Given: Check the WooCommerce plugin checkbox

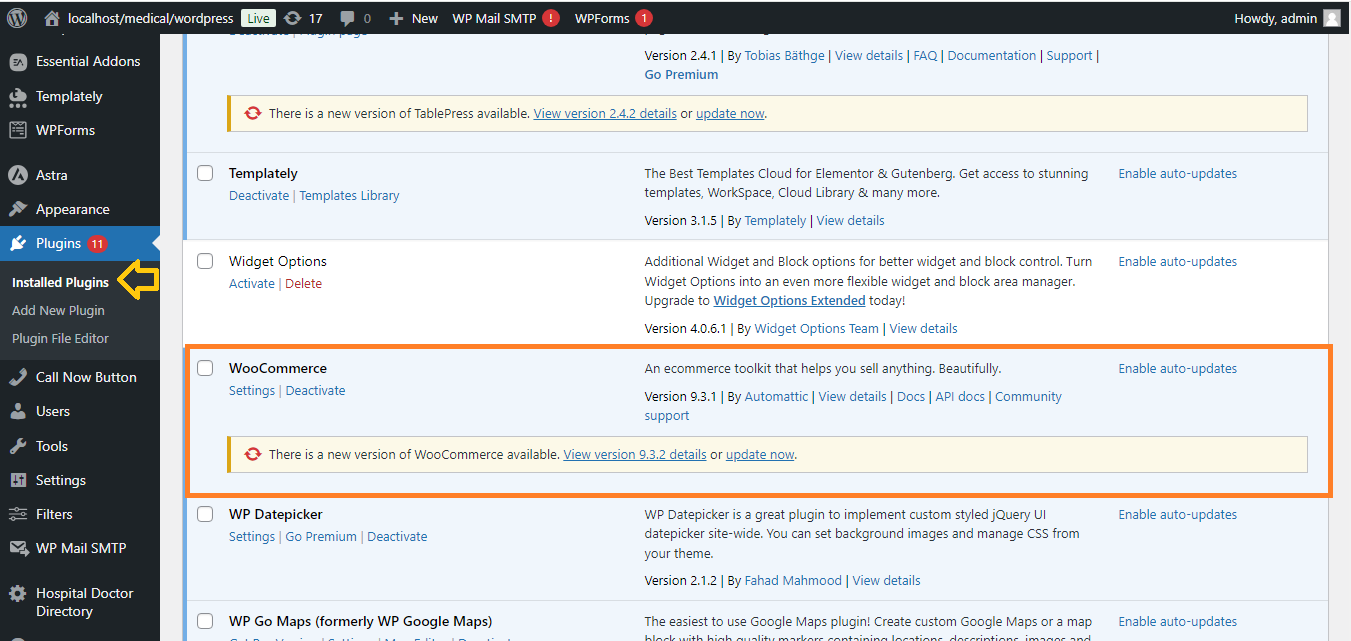Looking at the screenshot, I should click(x=205, y=368).
